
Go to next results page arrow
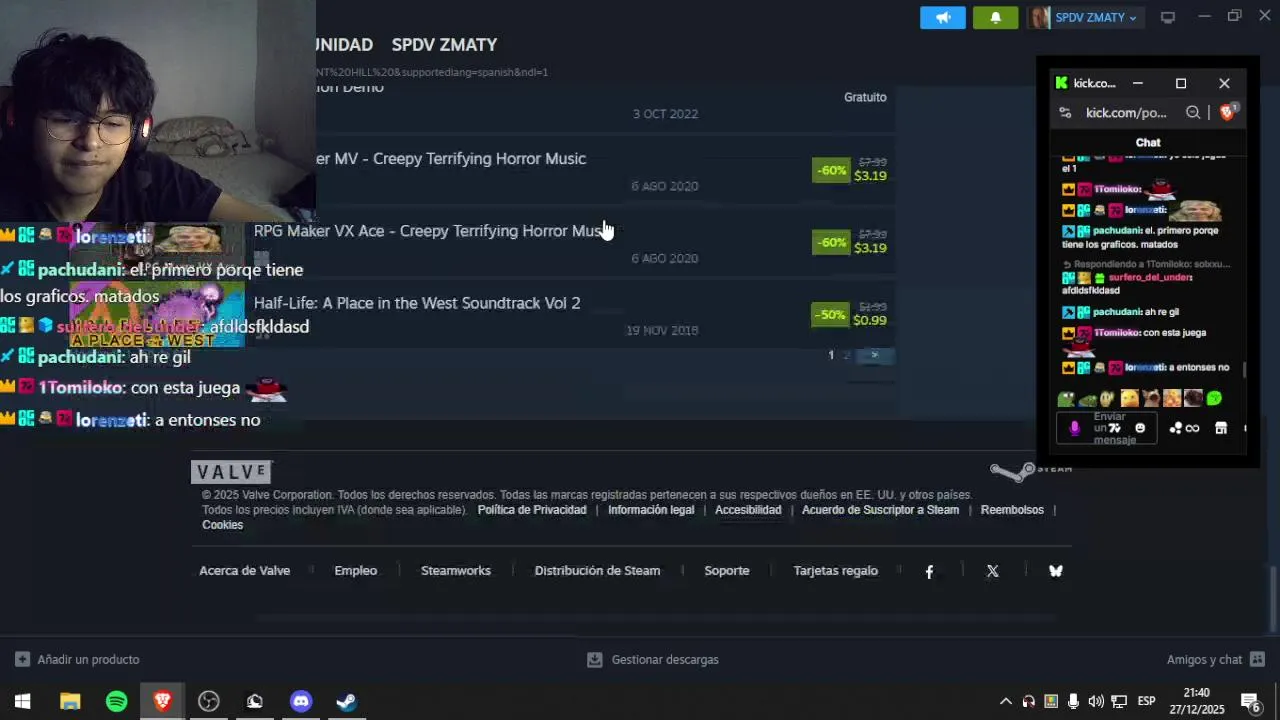[874, 355]
